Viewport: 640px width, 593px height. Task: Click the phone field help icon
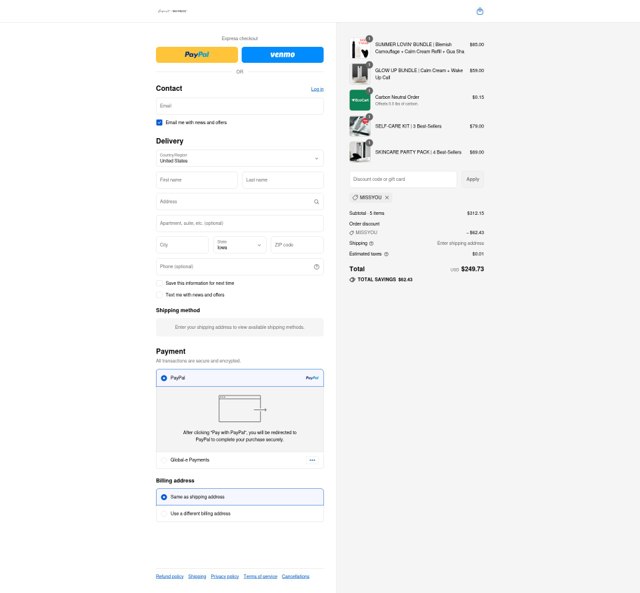click(x=316, y=267)
